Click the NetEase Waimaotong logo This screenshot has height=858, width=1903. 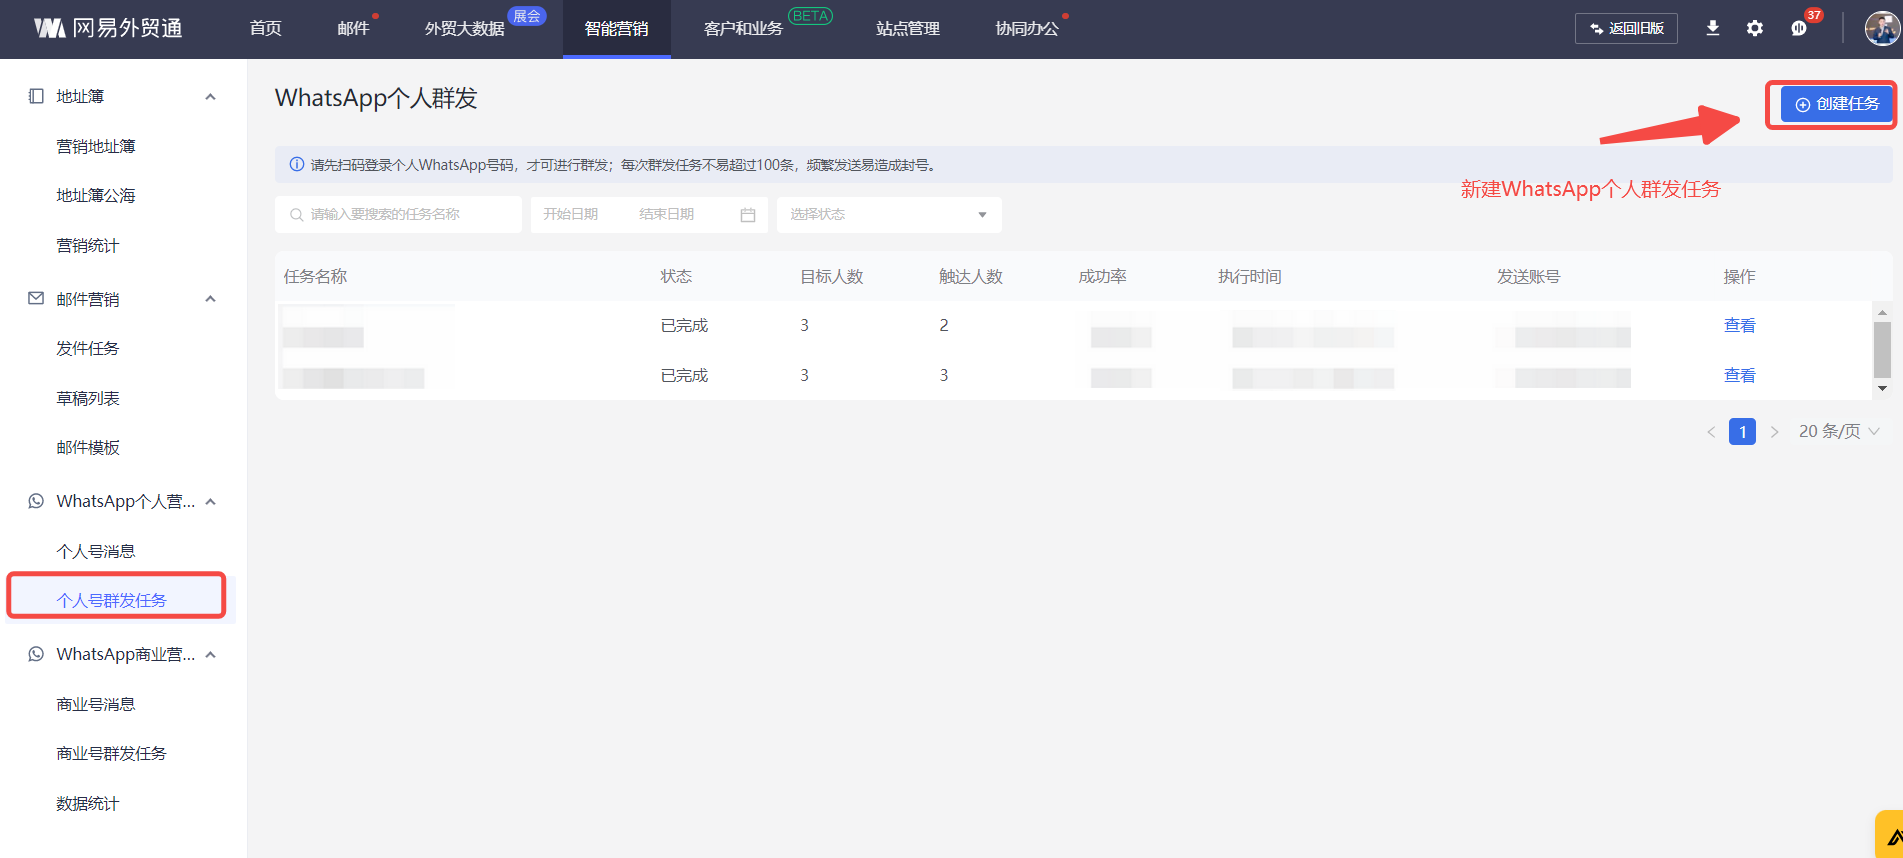[108, 28]
